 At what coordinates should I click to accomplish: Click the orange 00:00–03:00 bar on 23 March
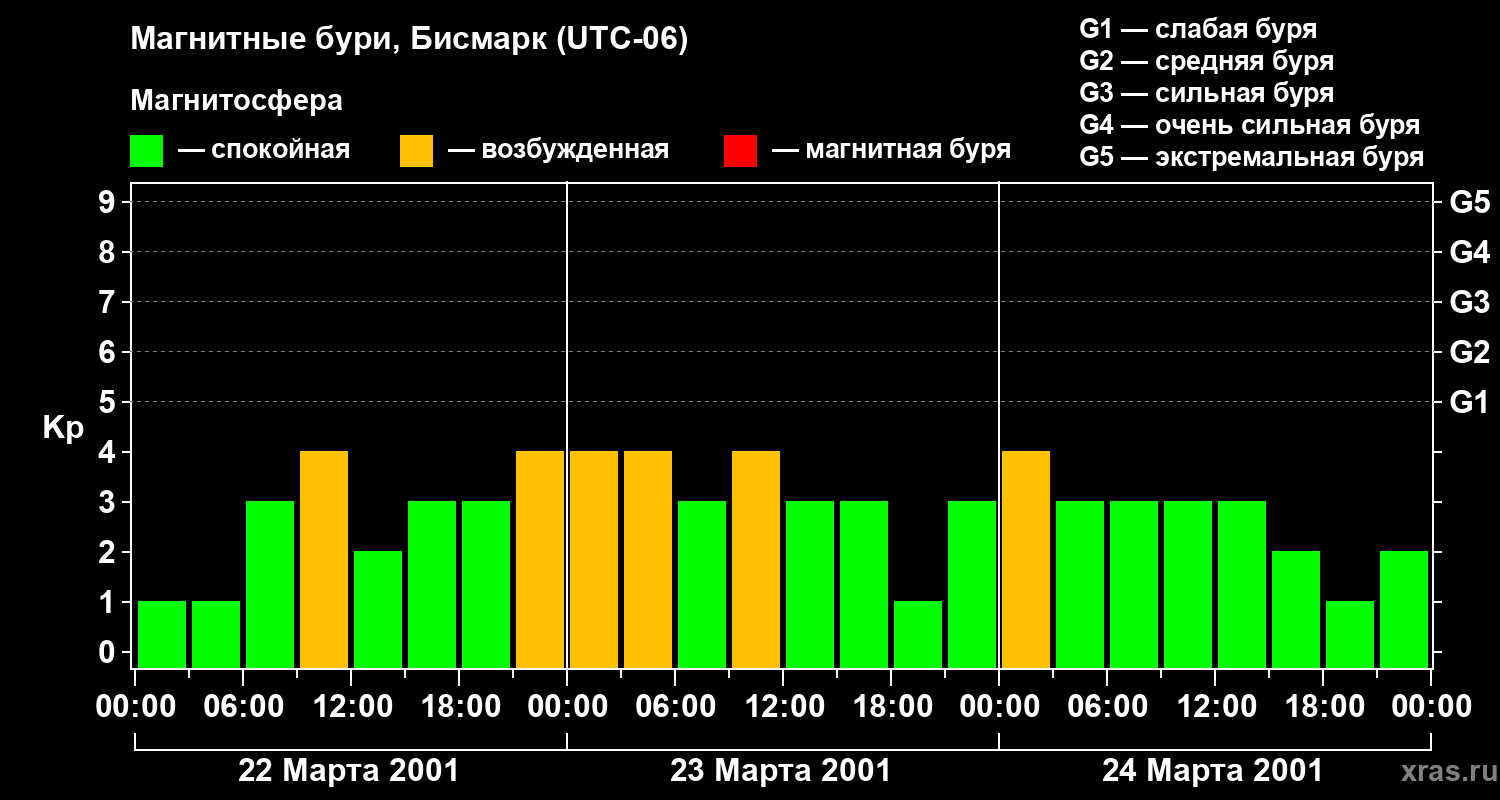pyautogui.click(x=594, y=559)
